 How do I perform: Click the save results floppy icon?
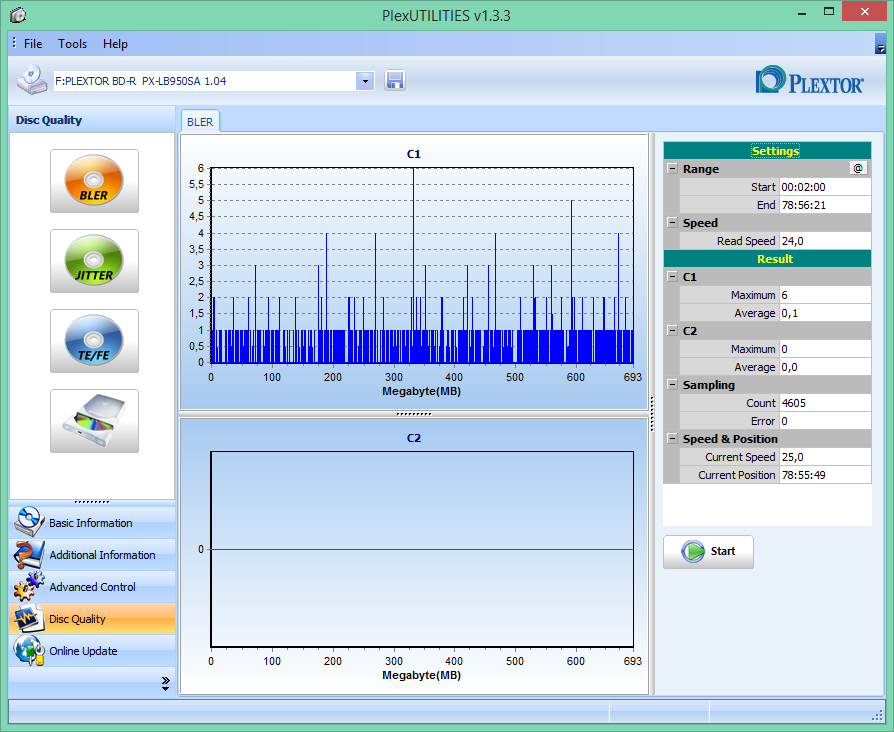pyautogui.click(x=395, y=80)
